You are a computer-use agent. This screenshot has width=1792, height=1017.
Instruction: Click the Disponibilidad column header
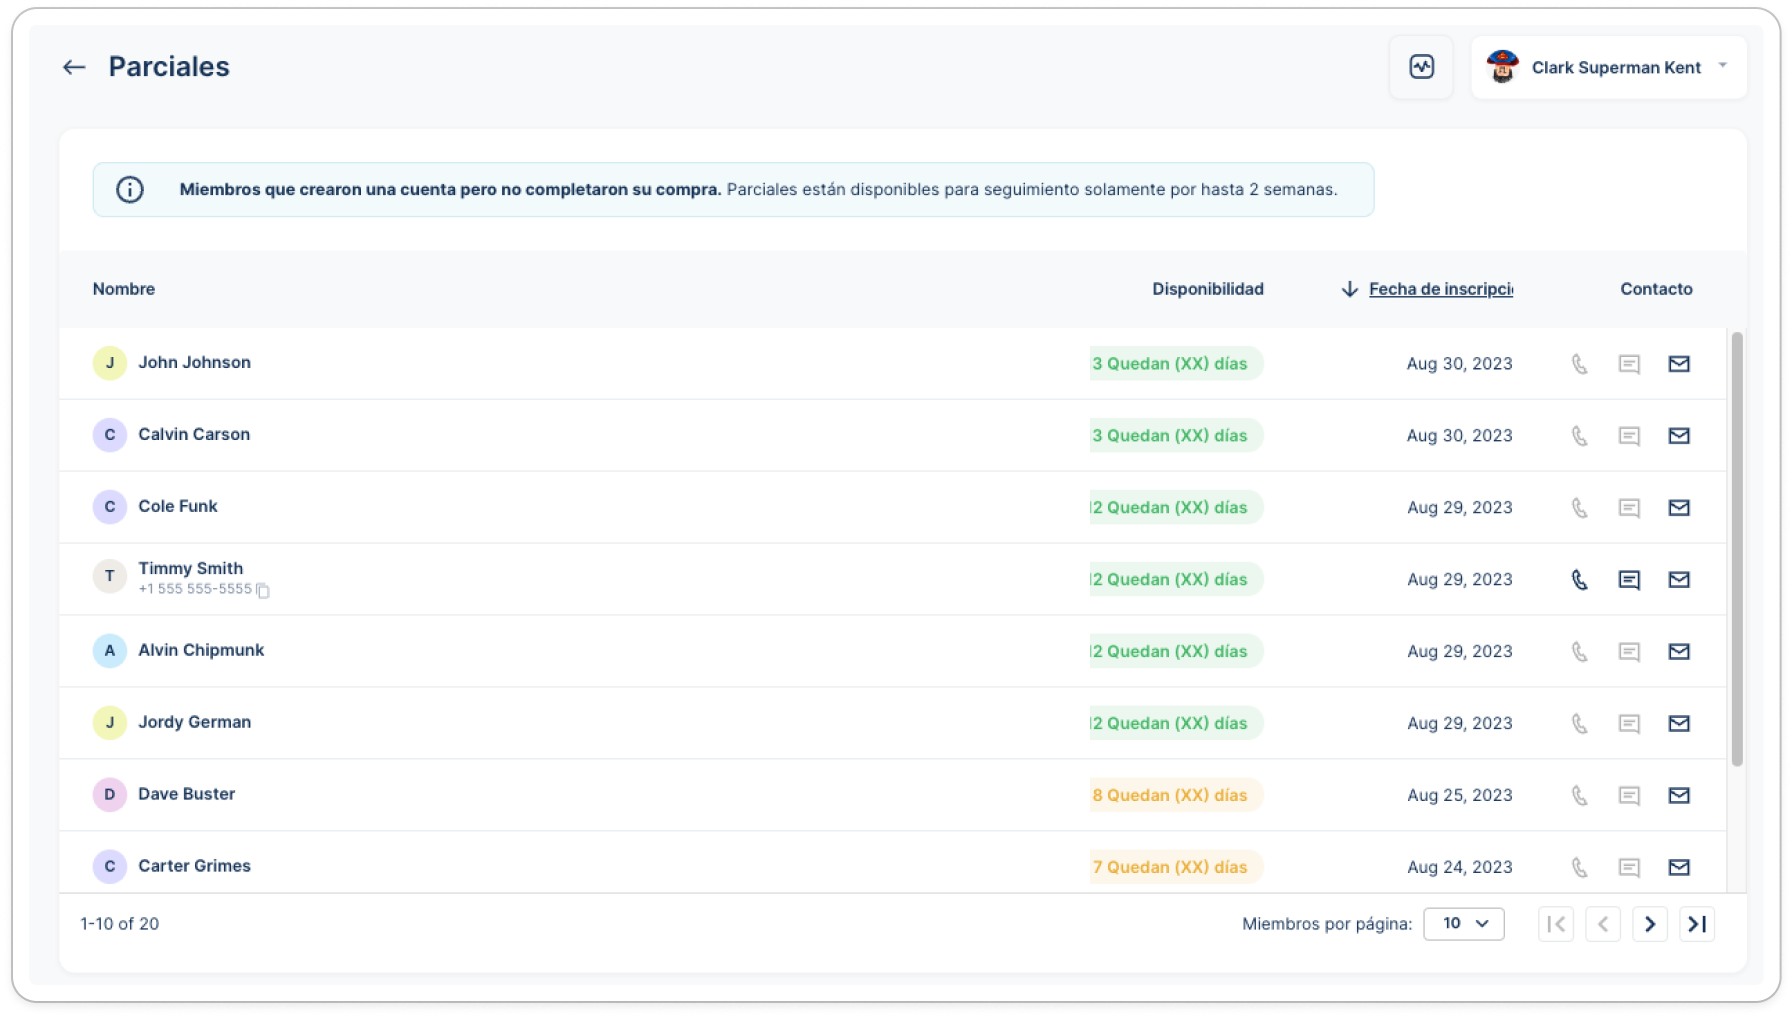click(x=1207, y=289)
